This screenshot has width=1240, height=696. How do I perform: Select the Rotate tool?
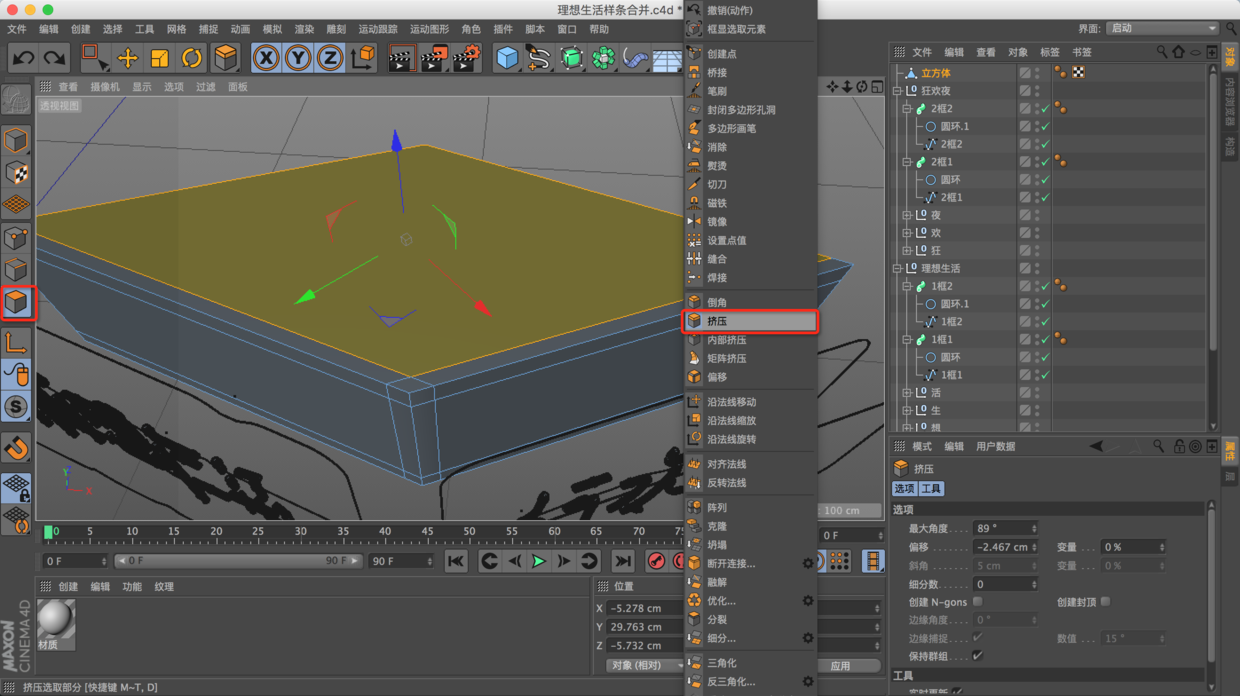(191, 58)
